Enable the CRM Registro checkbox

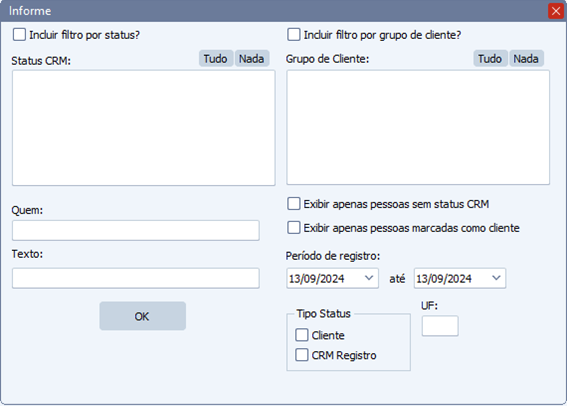(x=302, y=355)
